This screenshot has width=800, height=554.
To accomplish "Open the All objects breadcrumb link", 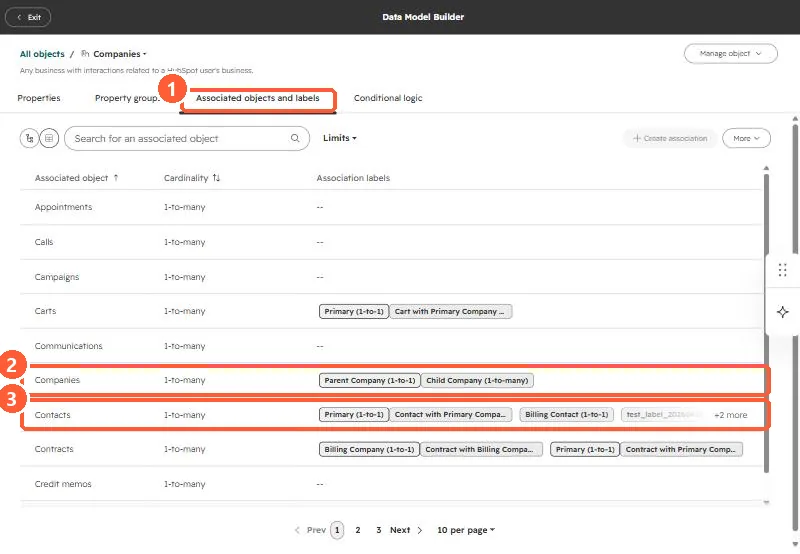I will (x=42, y=54).
